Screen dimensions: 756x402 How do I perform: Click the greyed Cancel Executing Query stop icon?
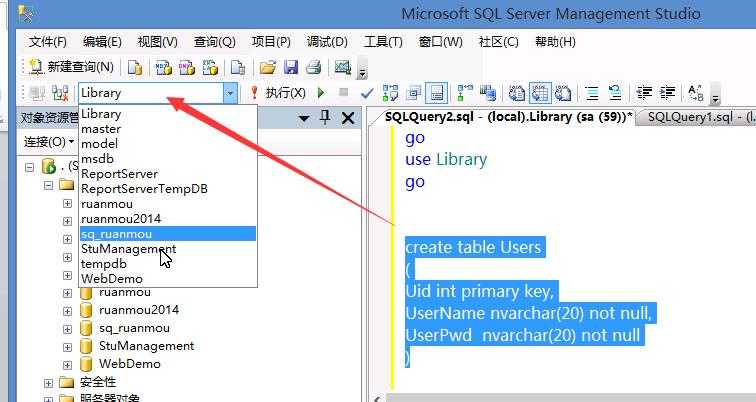343,92
